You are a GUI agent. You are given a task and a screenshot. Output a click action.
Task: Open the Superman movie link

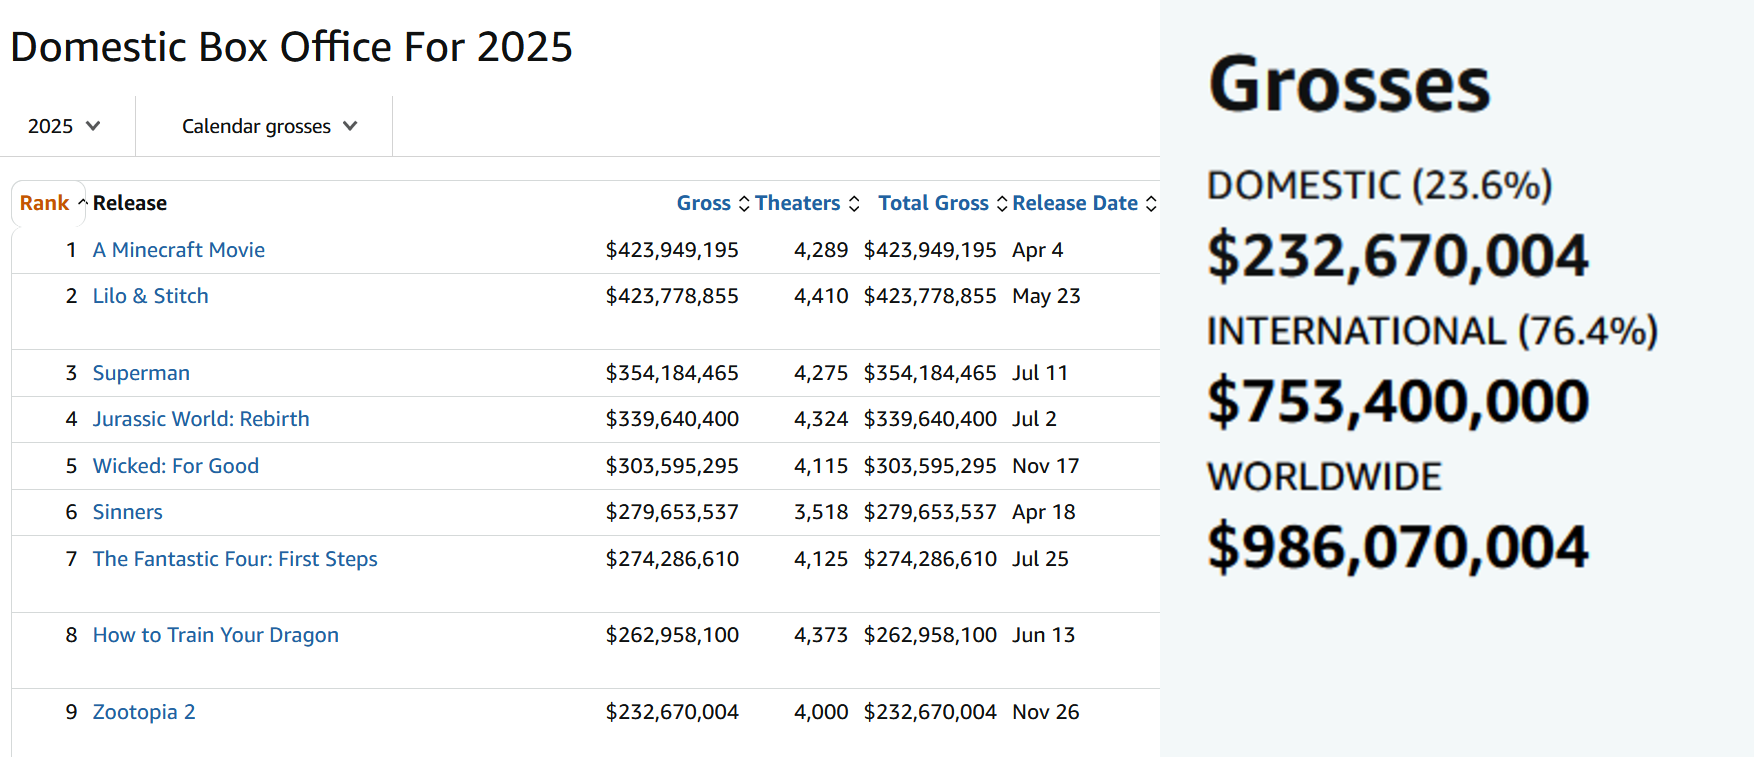point(141,373)
